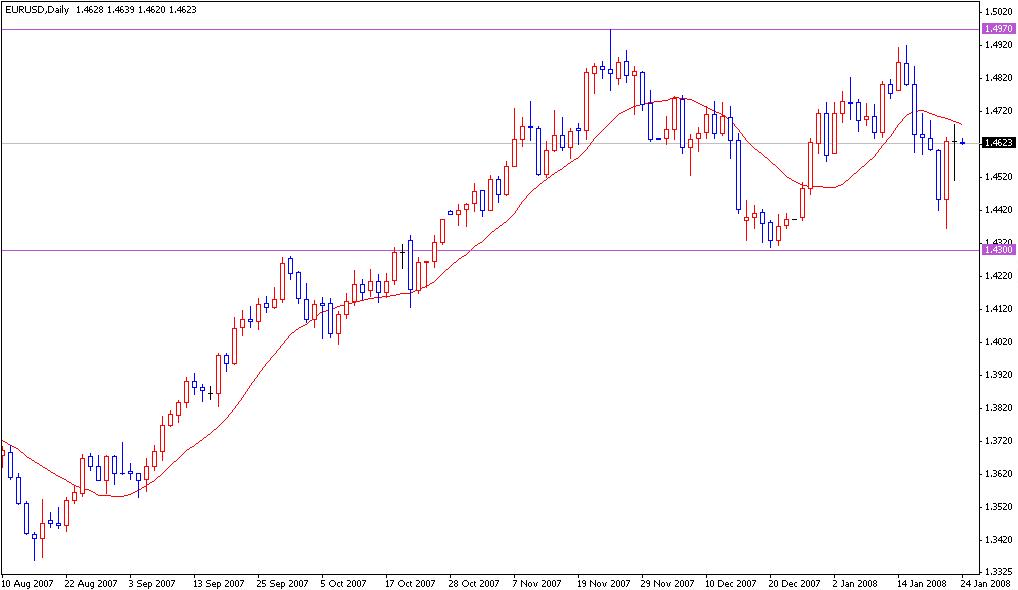Click the 1.4820 price axis label
1018x590 pixels.
point(999,78)
